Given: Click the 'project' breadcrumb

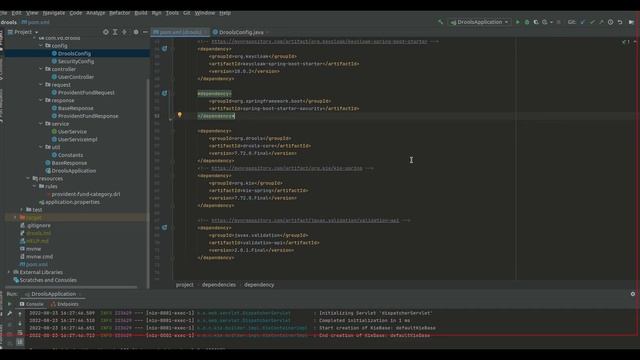Looking at the screenshot, I should coord(184,285).
